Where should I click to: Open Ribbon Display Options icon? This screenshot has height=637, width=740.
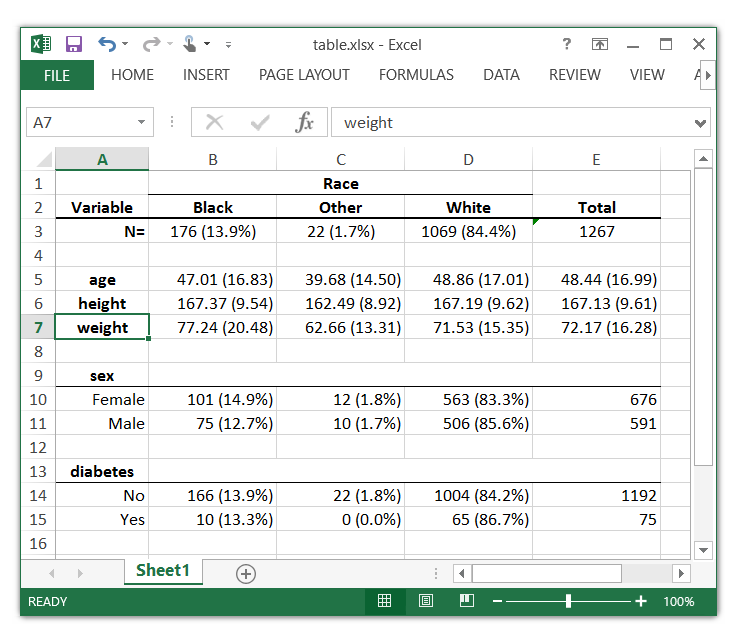point(600,44)
